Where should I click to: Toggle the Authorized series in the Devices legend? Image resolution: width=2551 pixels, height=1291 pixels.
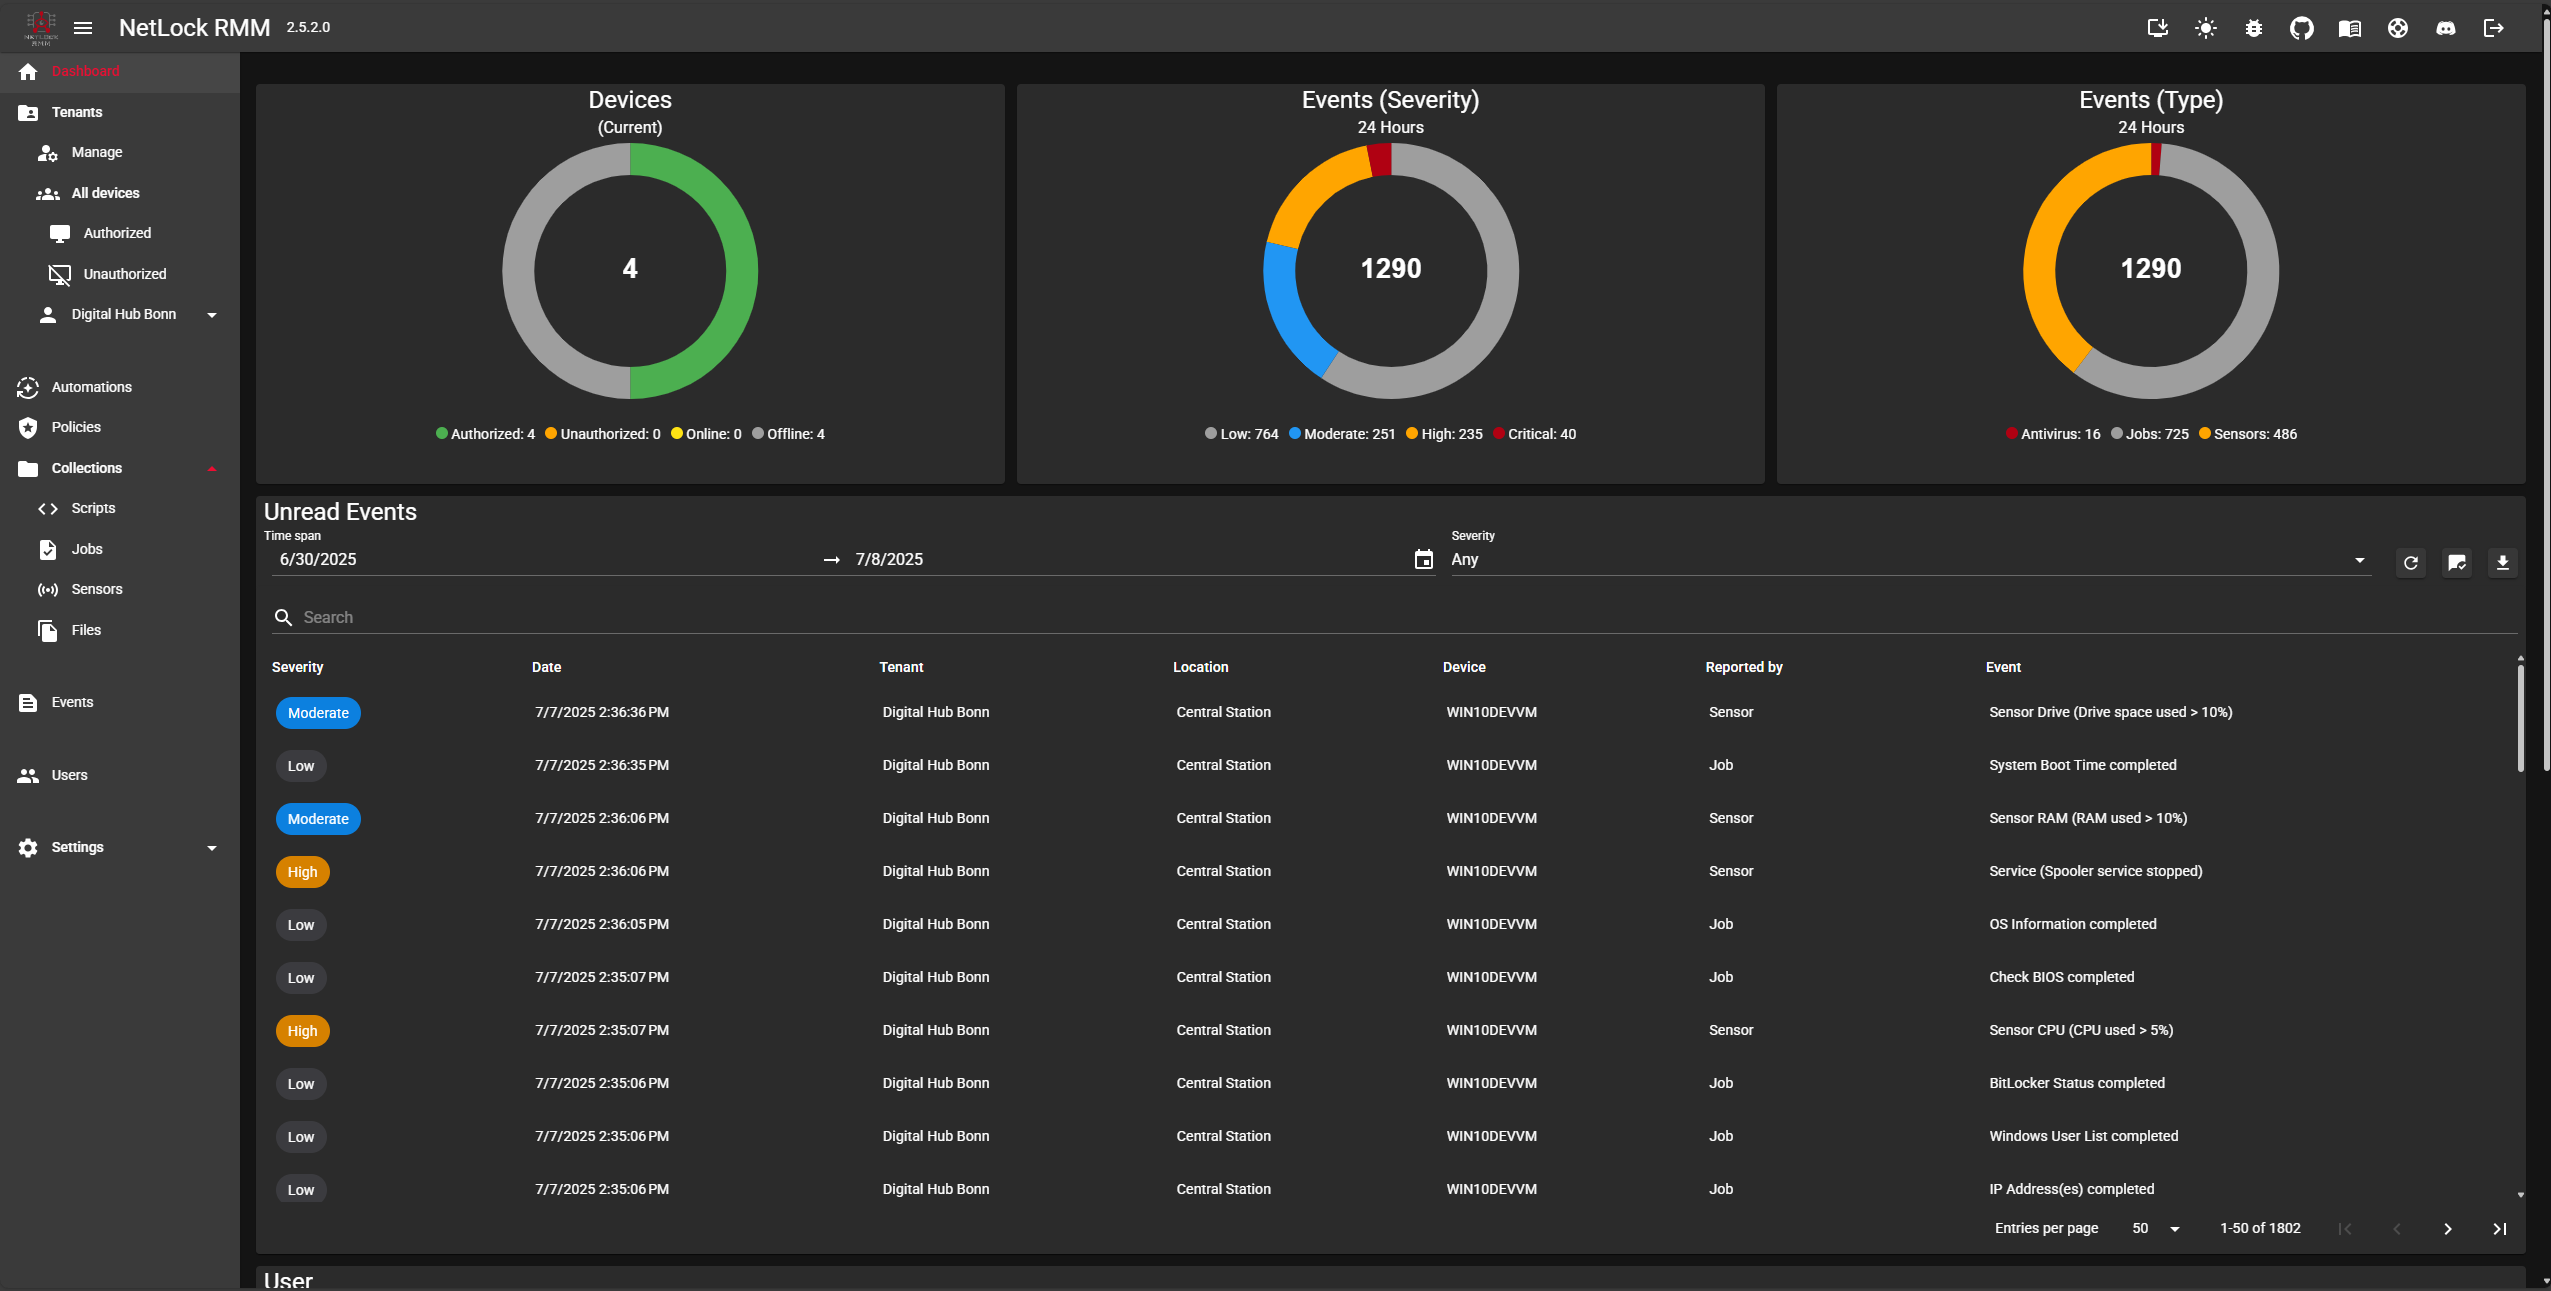coord(485,434)
